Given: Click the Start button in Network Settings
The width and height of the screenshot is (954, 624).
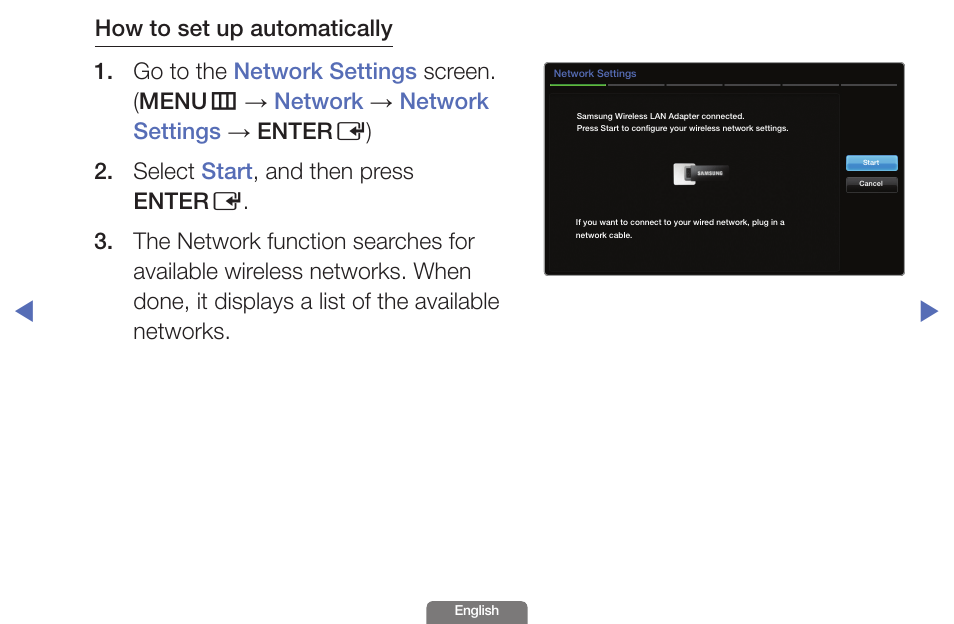Looking at the screenshot, I should (x=871, y=162).
